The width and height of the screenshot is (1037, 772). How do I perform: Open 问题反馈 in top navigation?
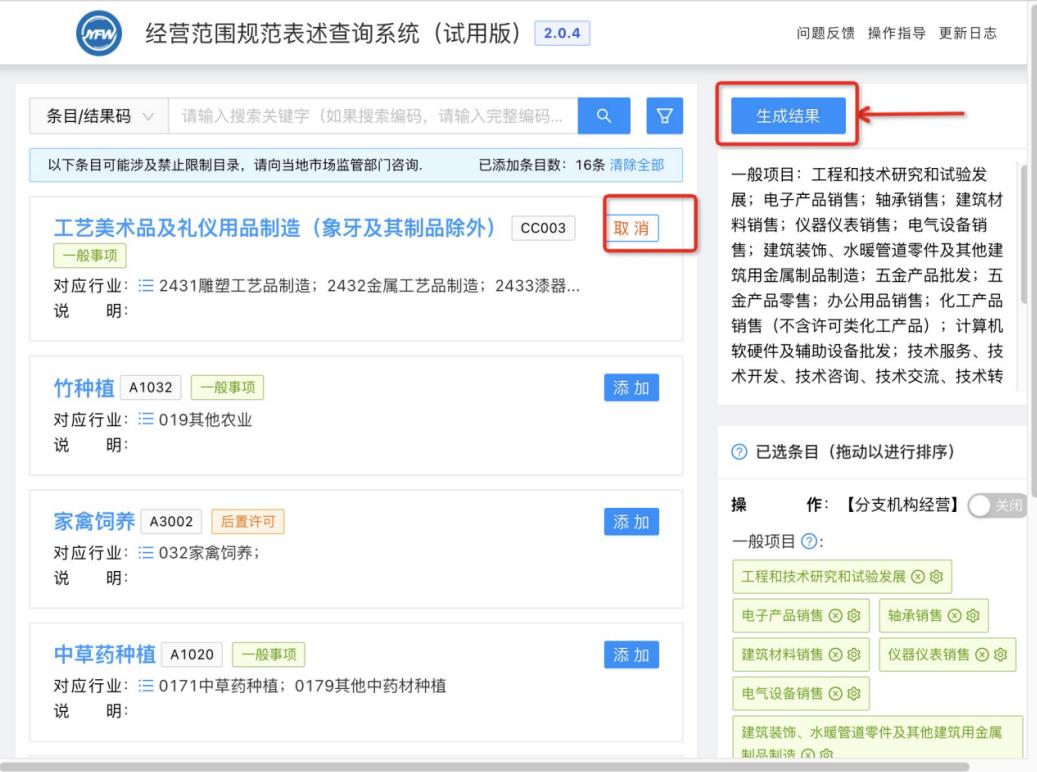tap(825, 34)
